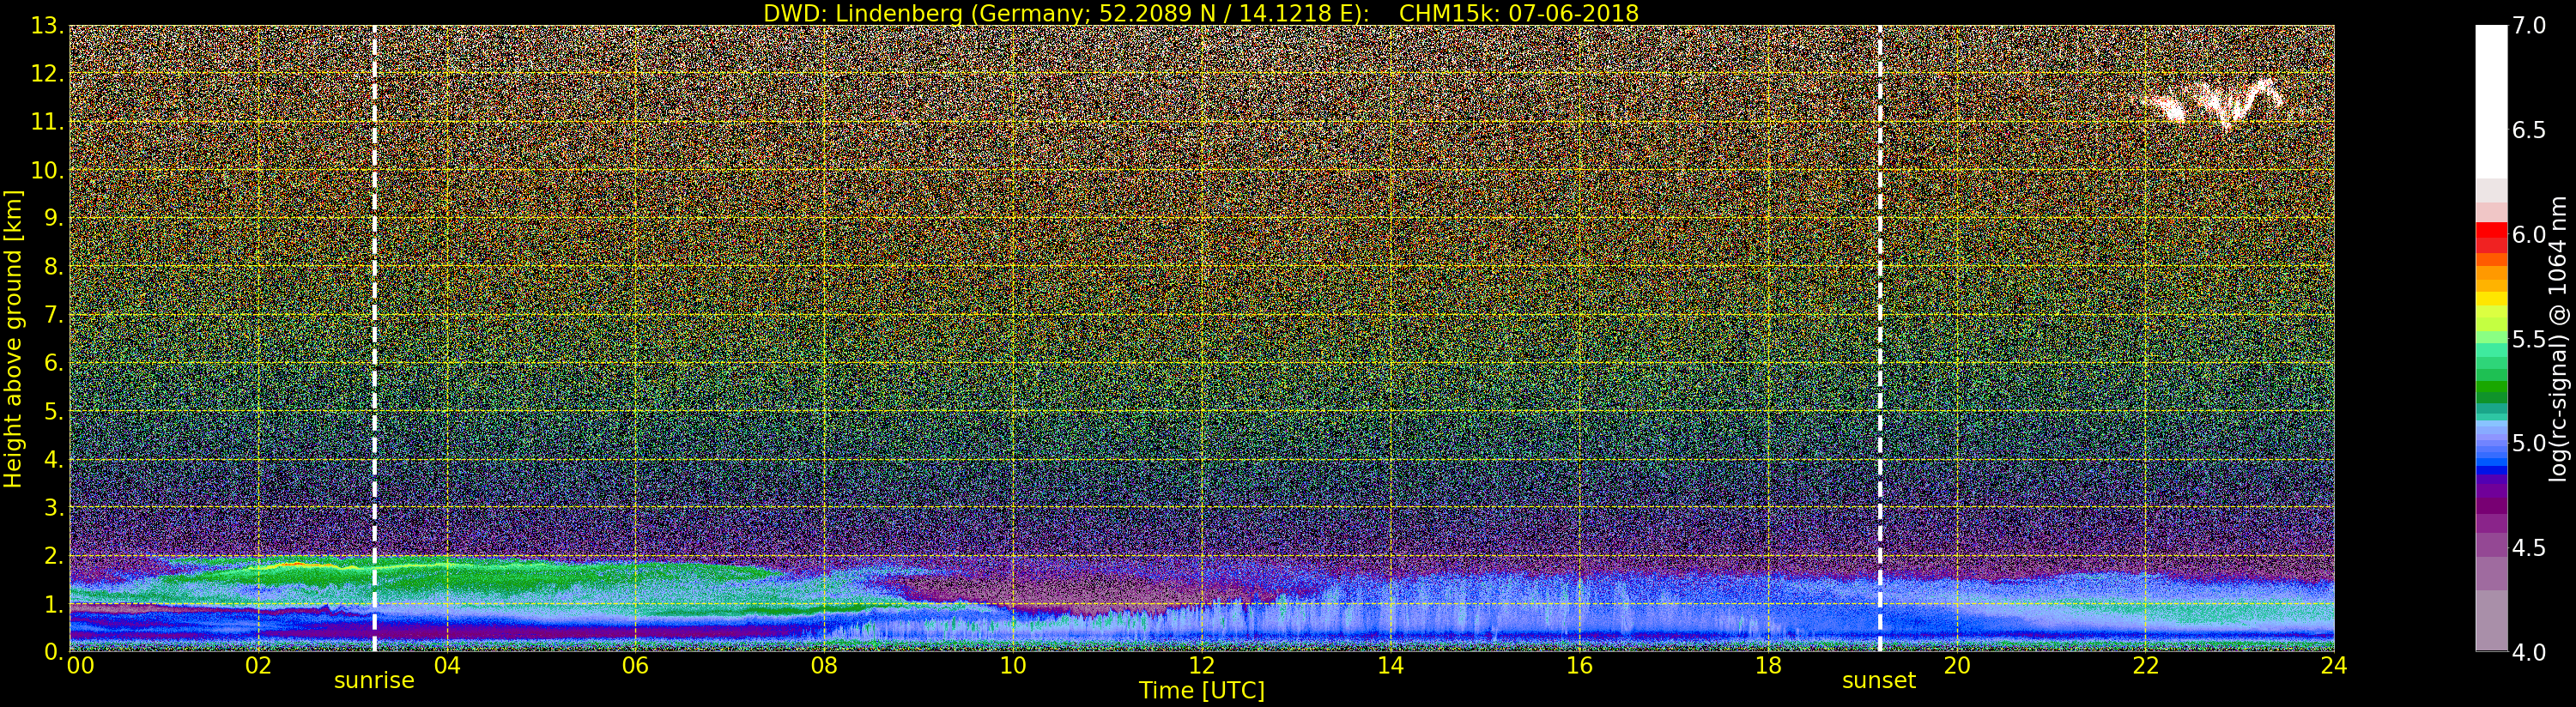
Task: Click the sunset dashed white vertical line
Action: tap(1880, 338)
